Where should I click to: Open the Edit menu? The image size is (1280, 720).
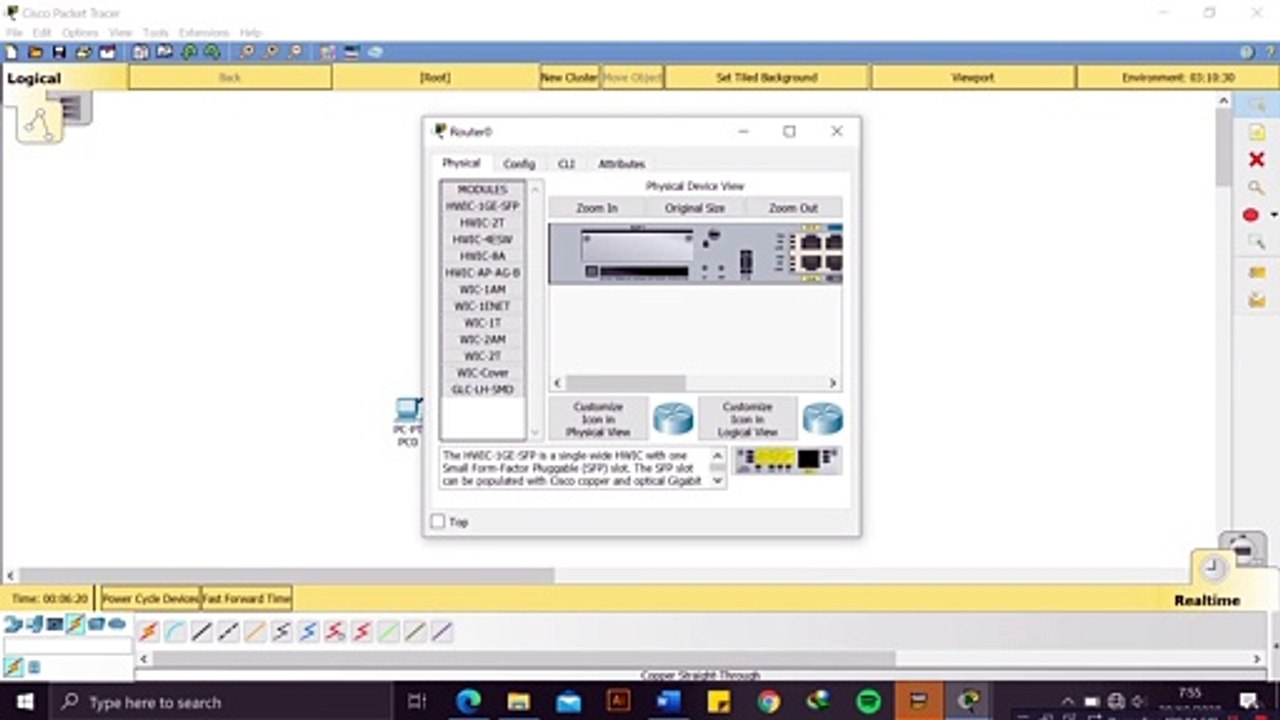42,33
